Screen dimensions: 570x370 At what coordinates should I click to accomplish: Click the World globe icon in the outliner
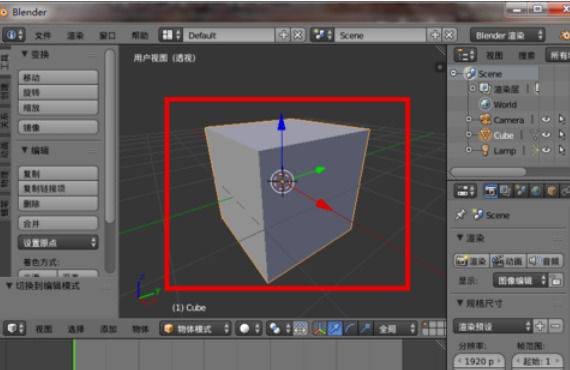(485, 104)
